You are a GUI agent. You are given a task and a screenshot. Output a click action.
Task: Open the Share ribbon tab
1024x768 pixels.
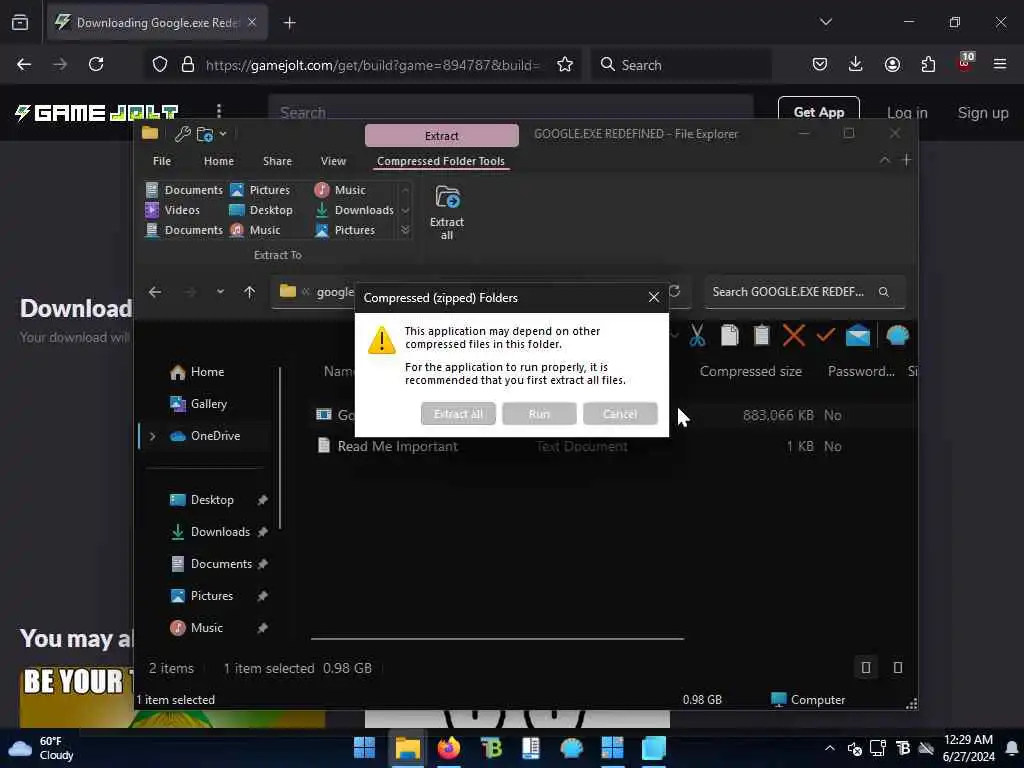click(x=278, y=161)
